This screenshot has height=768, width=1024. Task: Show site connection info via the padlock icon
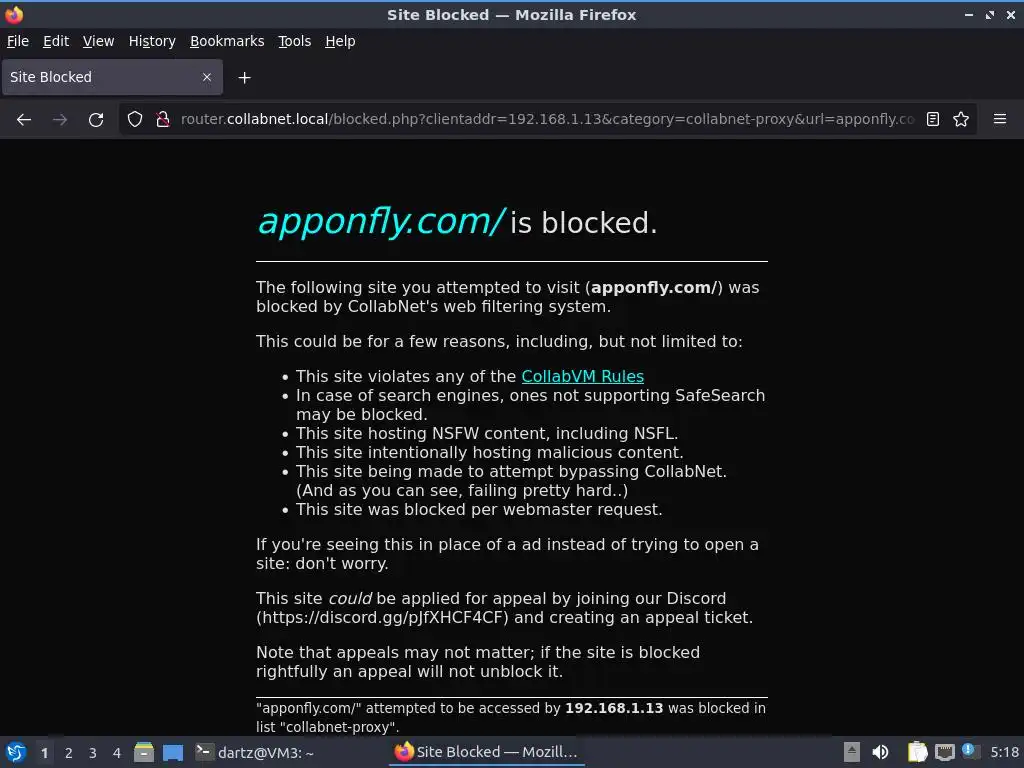(163, 119)
